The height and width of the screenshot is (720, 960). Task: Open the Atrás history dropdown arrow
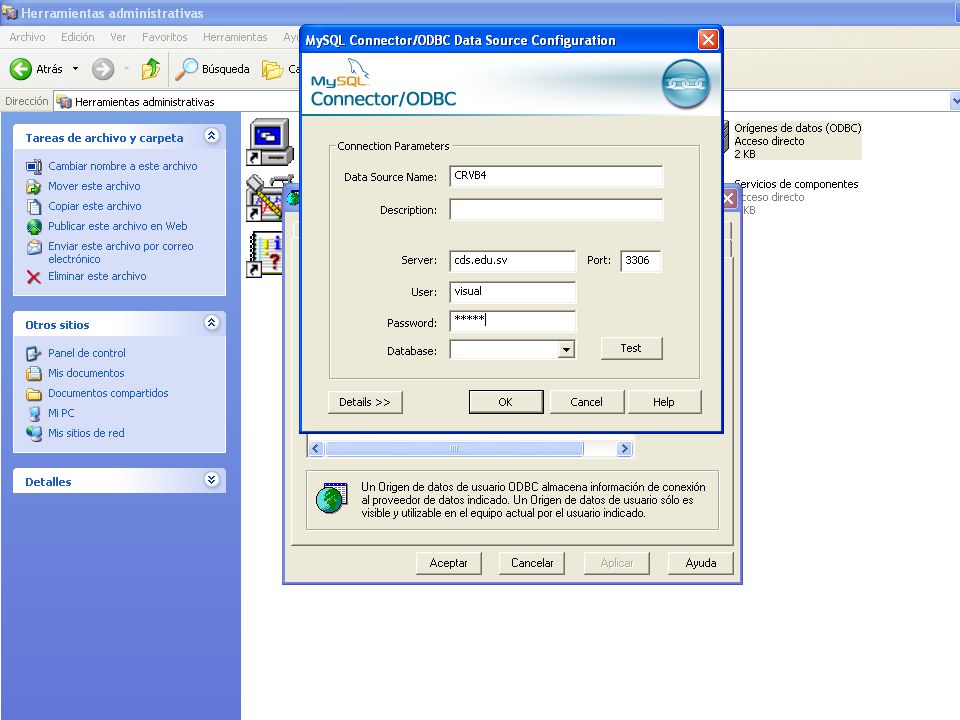pos(75,69)
